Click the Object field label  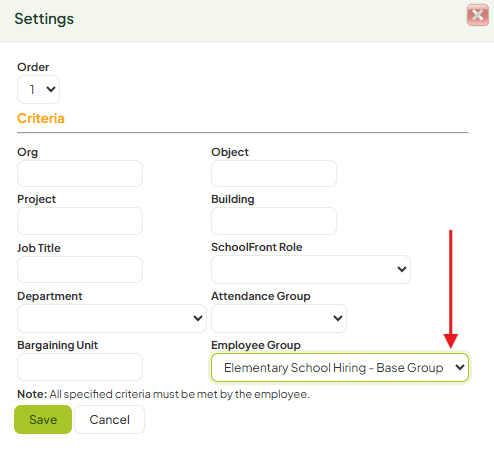230,152
